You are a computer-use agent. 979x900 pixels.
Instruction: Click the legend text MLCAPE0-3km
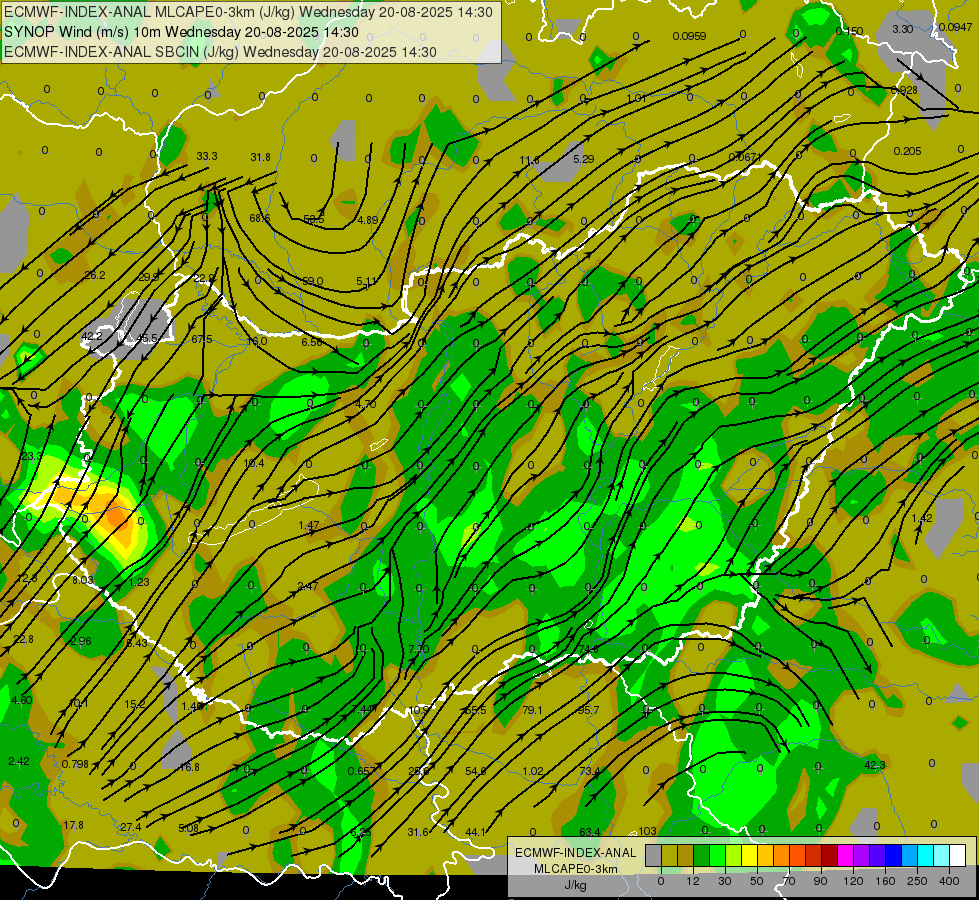point(576,869)
